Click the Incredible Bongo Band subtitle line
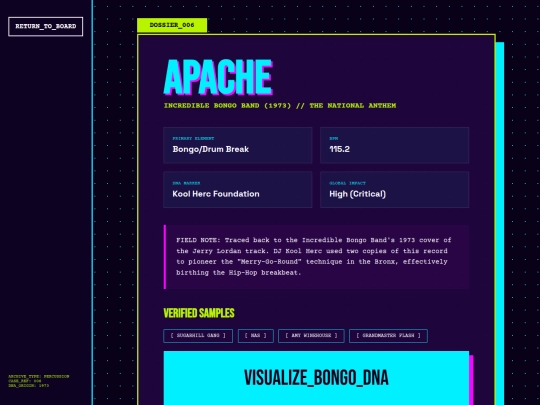Screen dimensions: 540x405 point(280,106)
